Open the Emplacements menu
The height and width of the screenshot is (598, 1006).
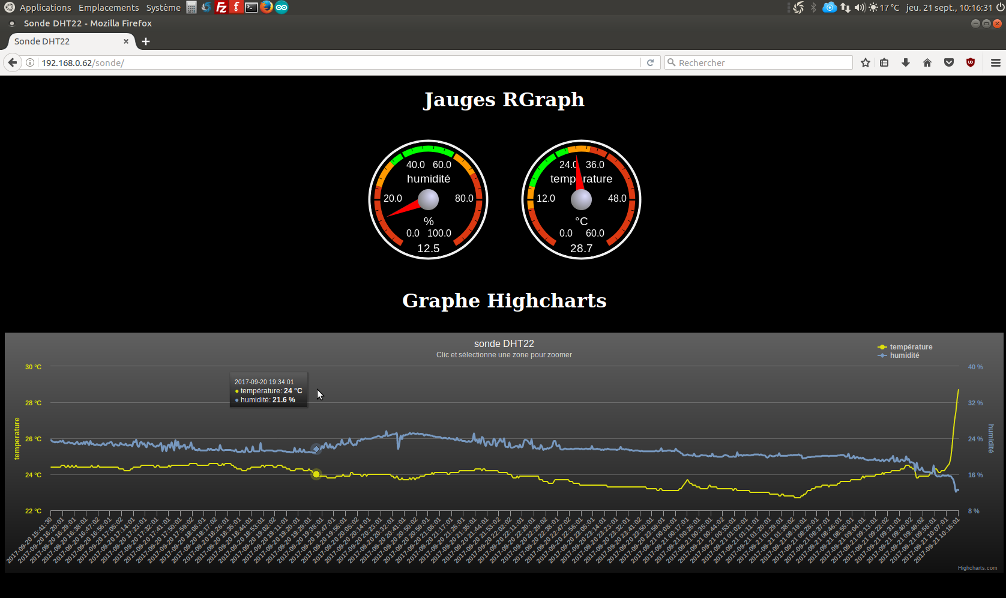click(108, 7)
